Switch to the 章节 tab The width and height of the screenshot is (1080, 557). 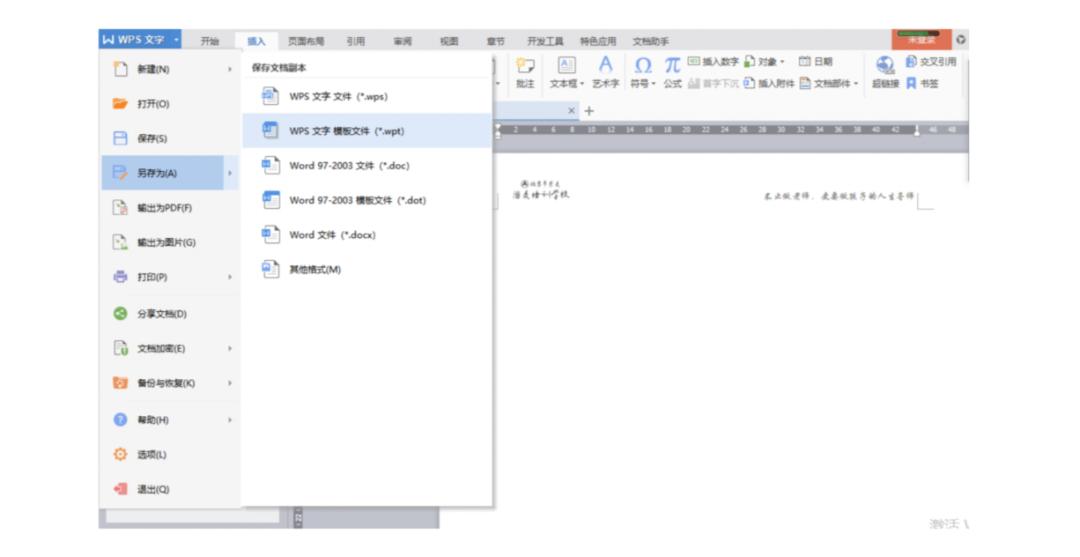click(x=496, y=41)
